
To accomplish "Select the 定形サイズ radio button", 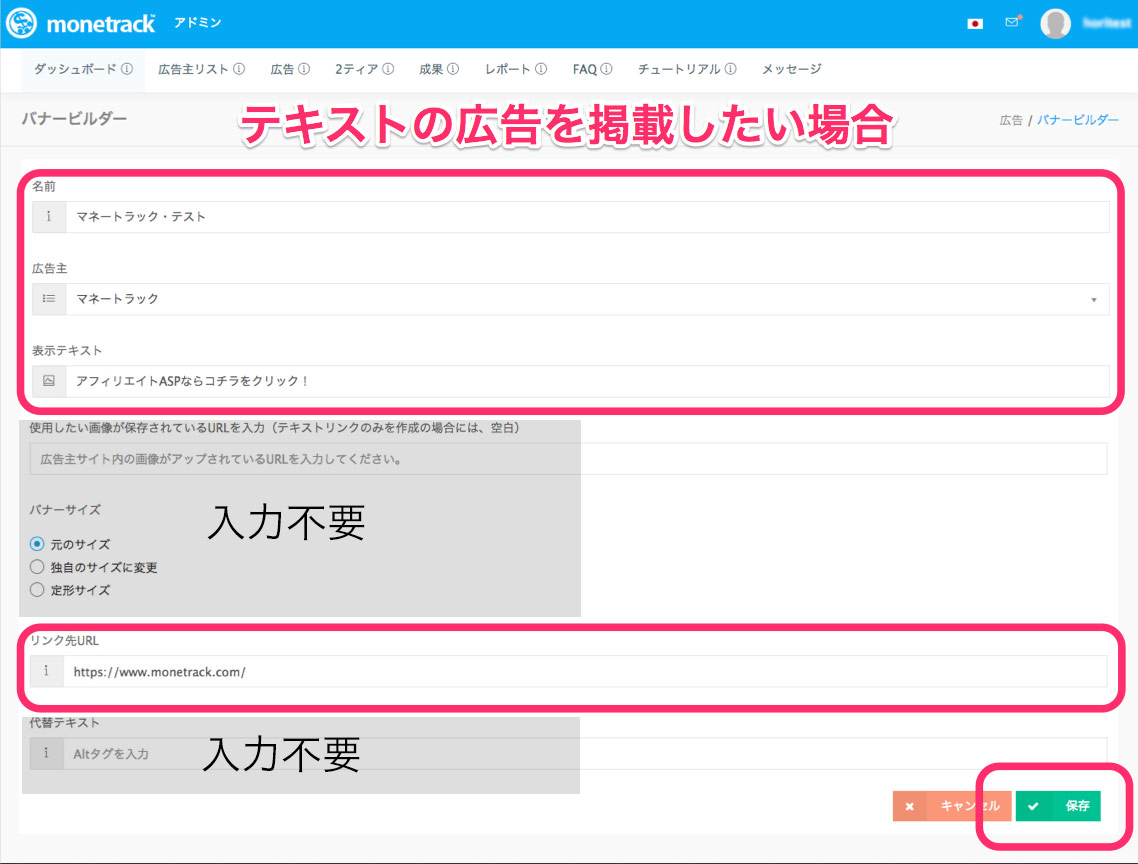I will pos(37,590).
